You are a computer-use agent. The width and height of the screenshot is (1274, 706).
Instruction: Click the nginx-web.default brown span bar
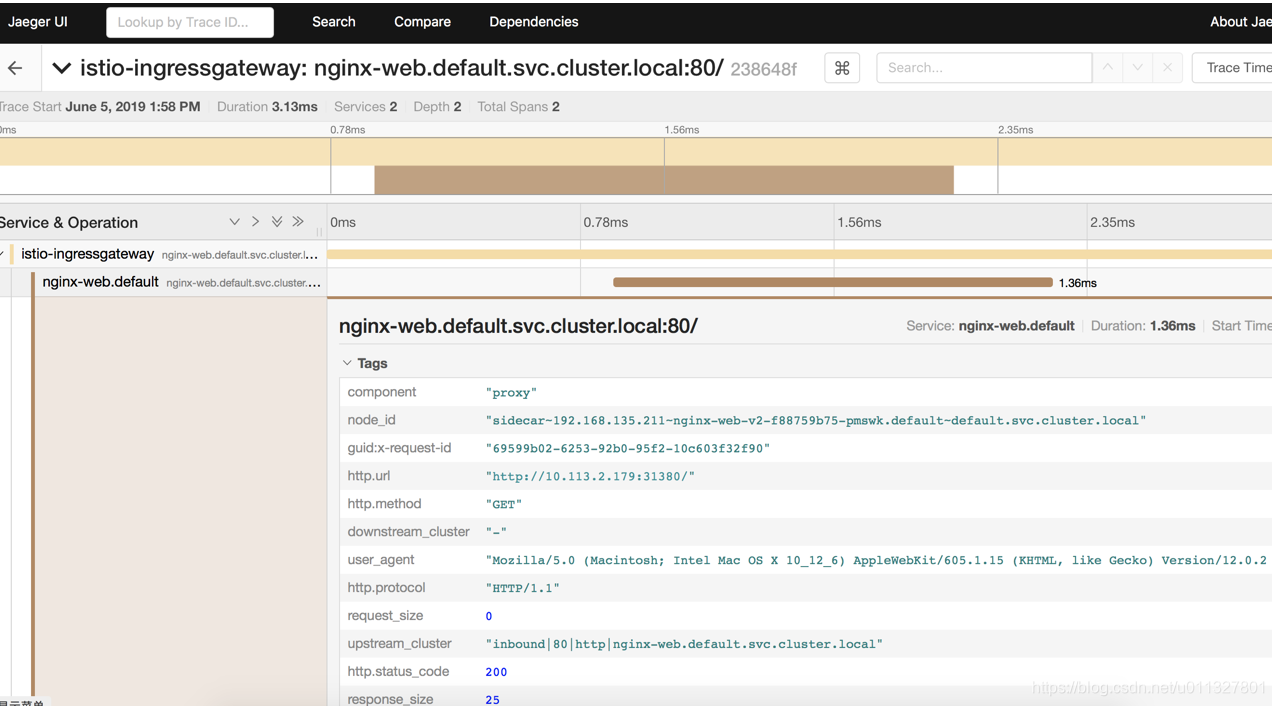point(833,282)
